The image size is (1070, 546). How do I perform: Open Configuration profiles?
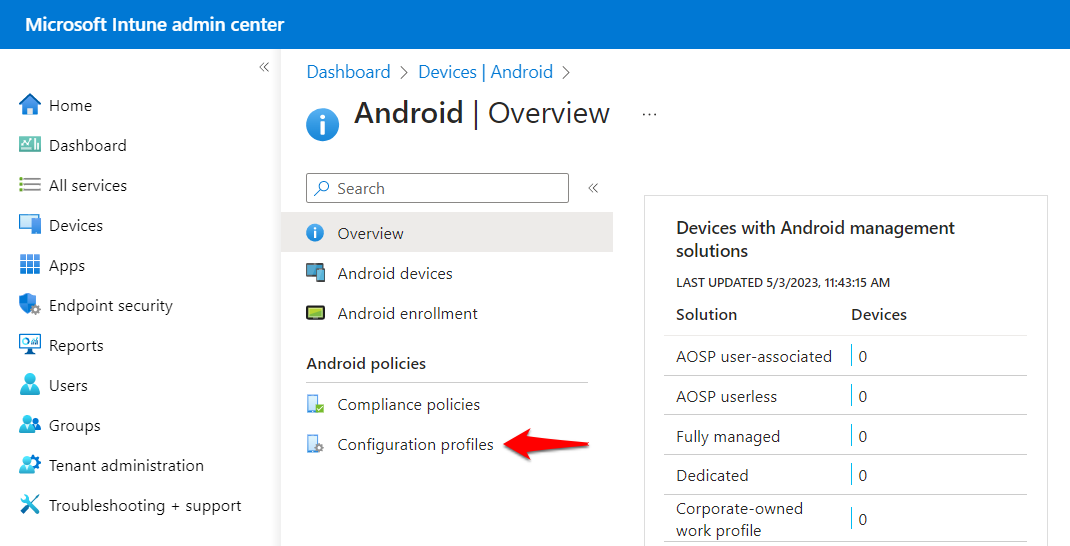[x=415, y=444]
